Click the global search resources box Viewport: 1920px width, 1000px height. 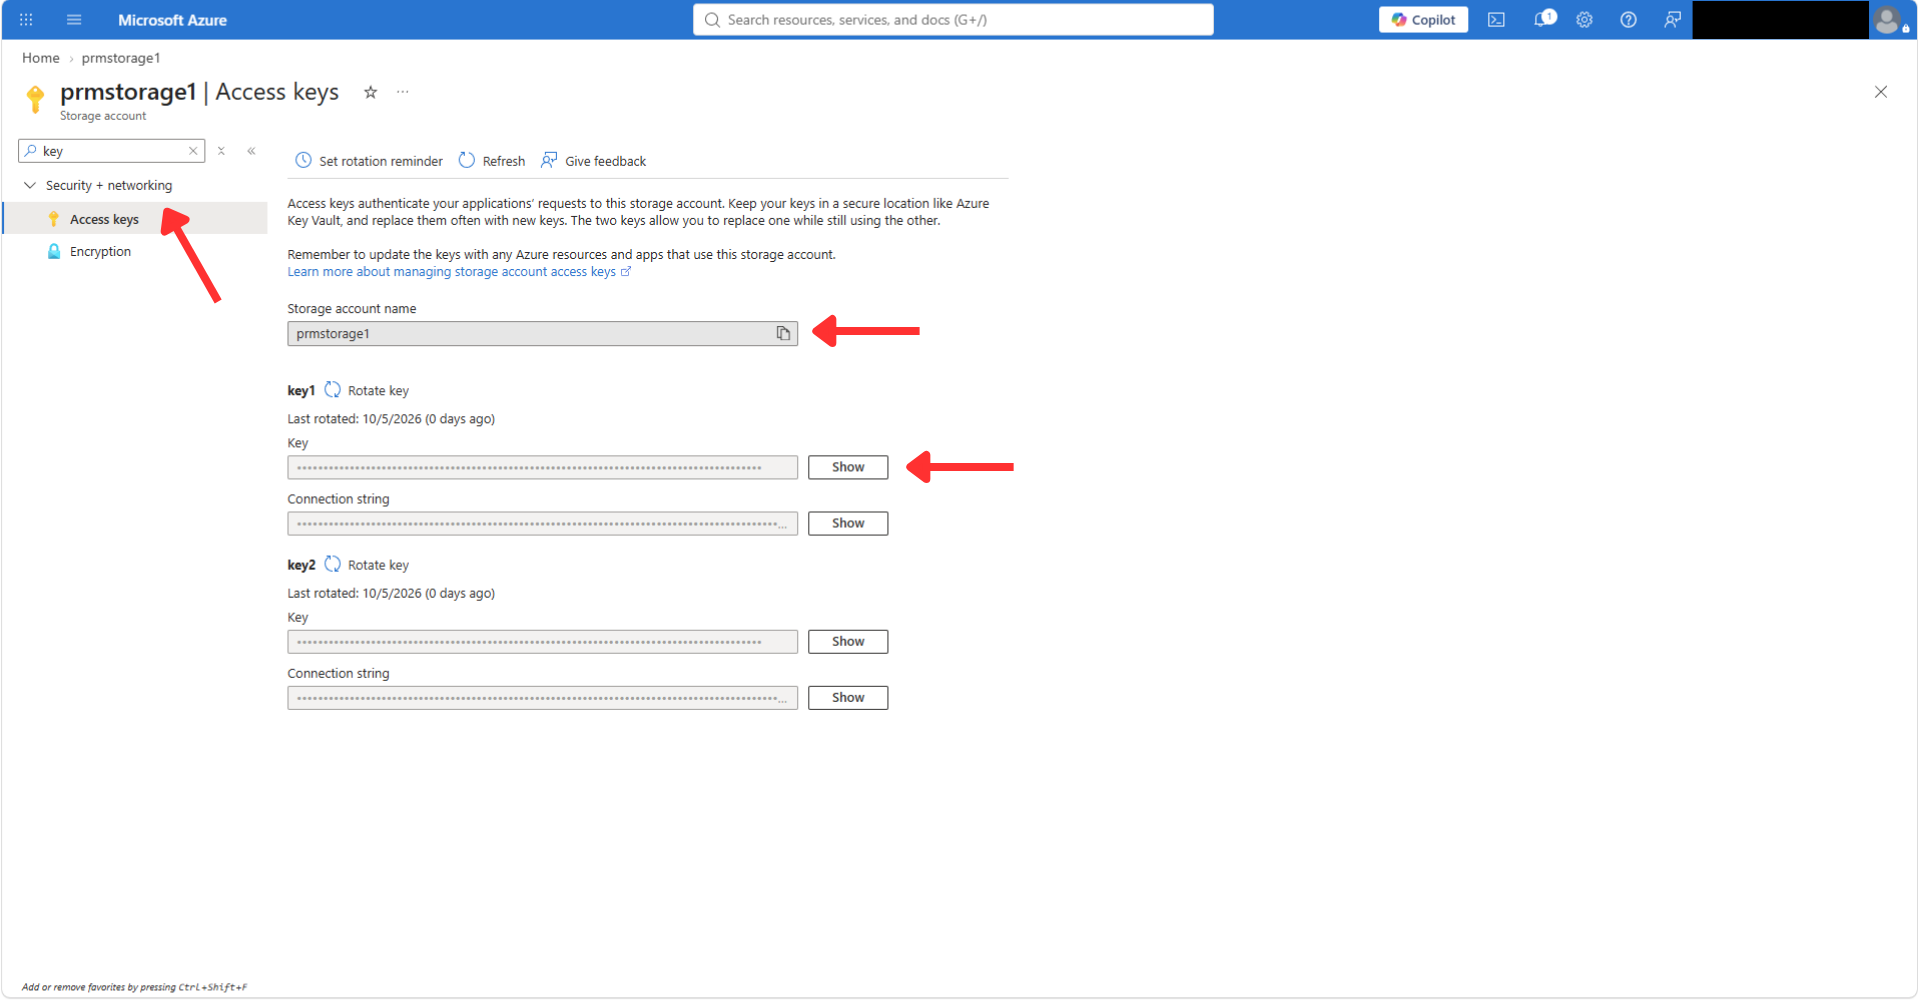(953, 20)
